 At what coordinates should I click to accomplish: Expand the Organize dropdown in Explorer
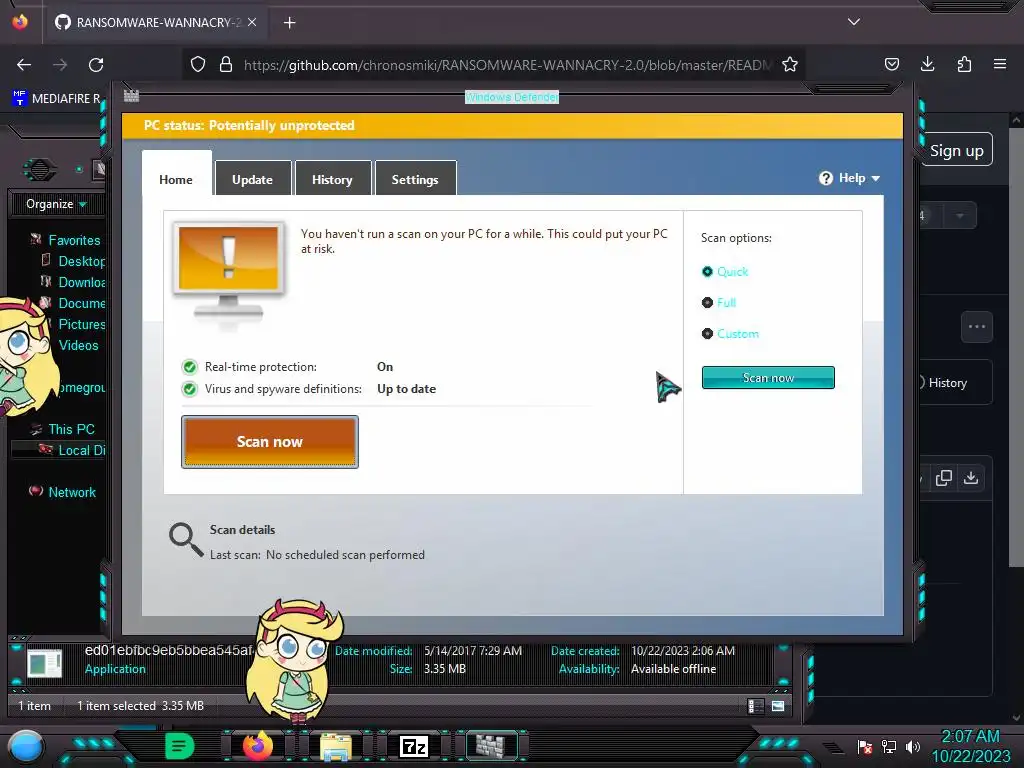(x=56, y=204)
